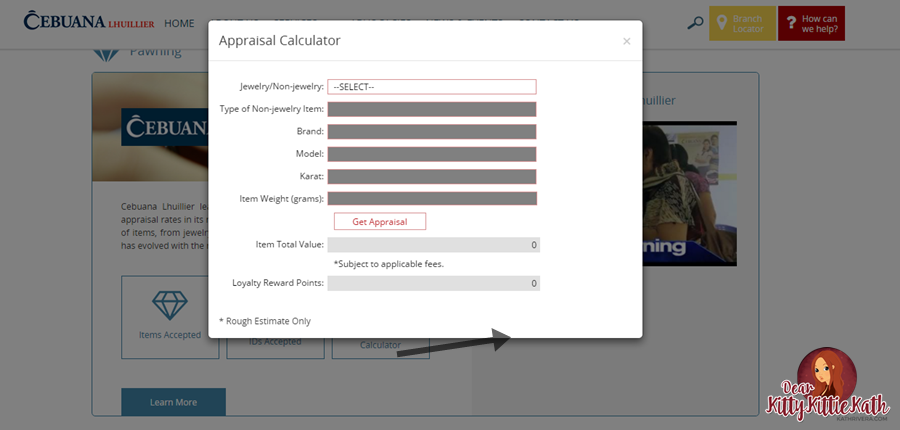This screenshot has height=430, width=900.
Task: Go to HOME in the navigation bar
Action: (x=179, y=24)
